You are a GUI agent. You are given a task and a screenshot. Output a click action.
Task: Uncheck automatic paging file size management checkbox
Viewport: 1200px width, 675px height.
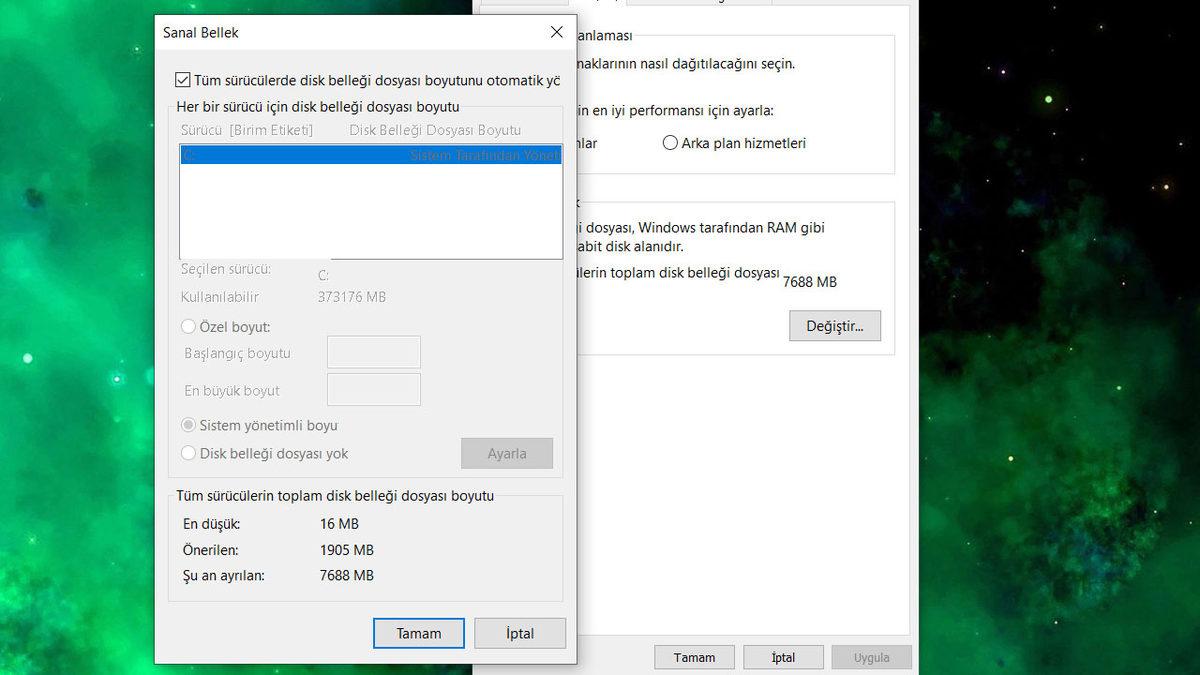(184, 78)
